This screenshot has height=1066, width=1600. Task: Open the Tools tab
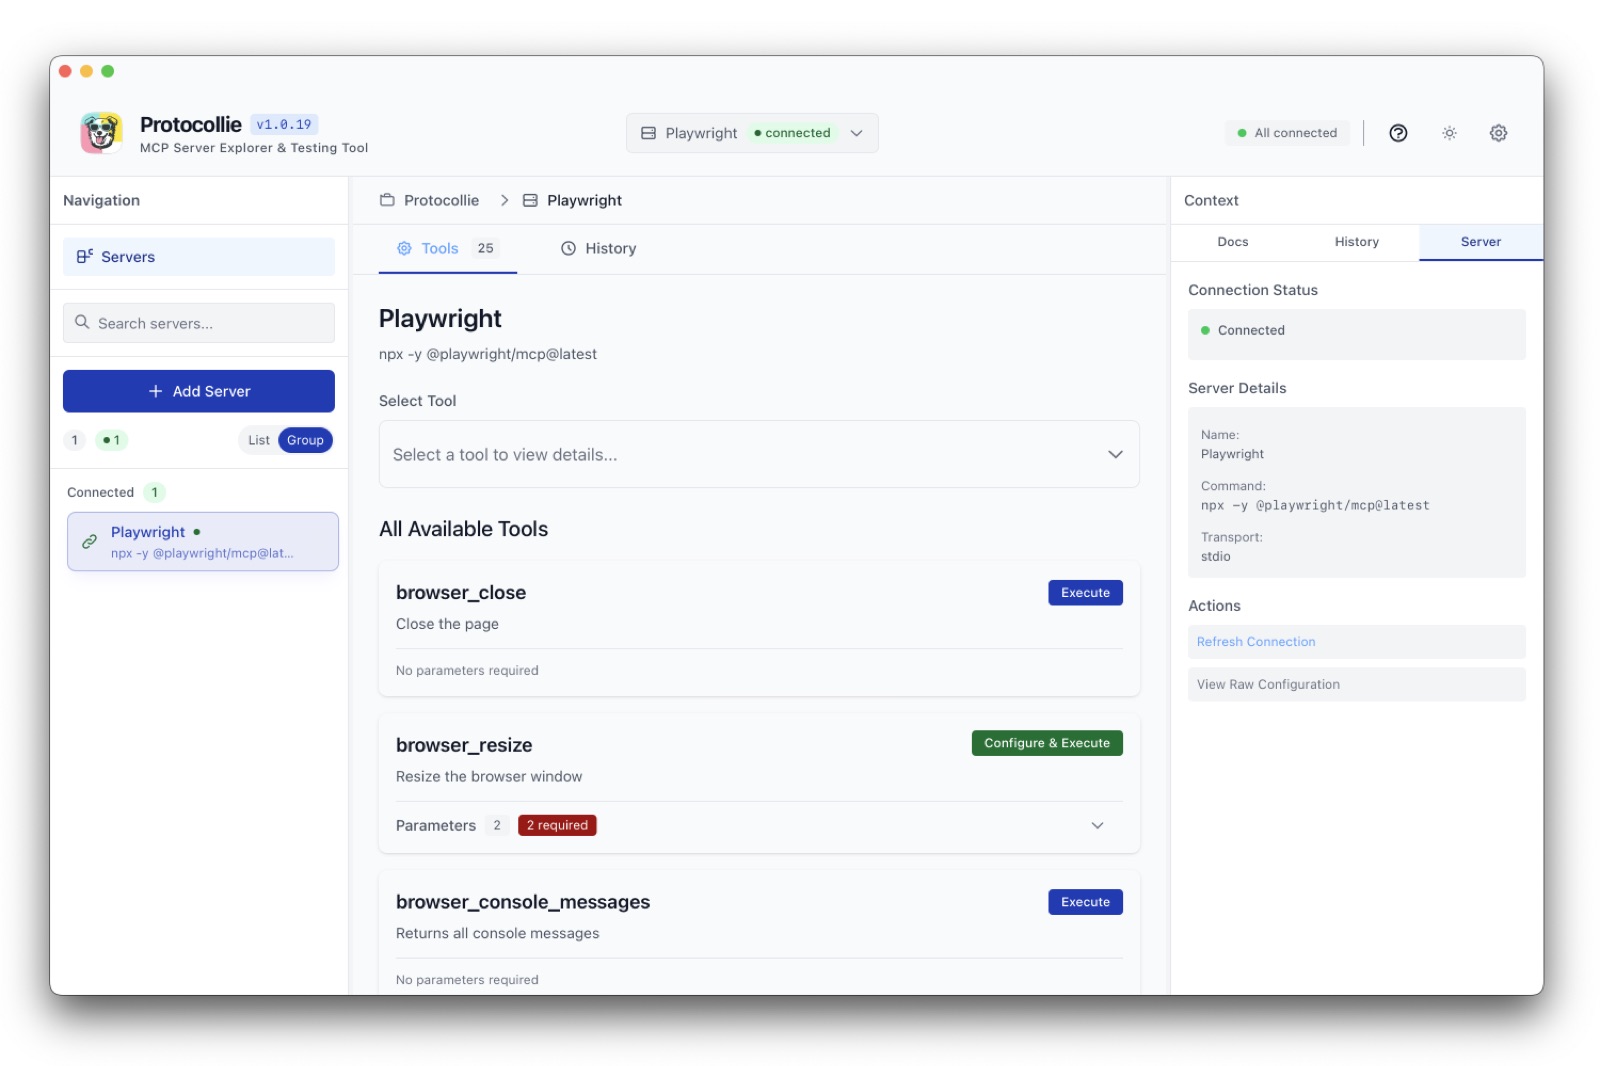[447, 248]
